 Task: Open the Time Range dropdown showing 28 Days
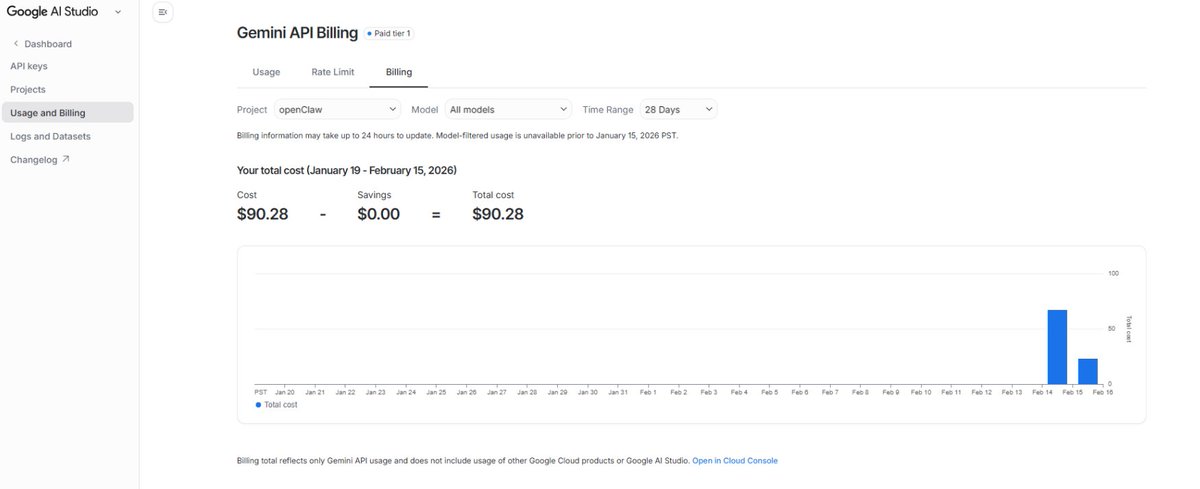tap(679, 109)
